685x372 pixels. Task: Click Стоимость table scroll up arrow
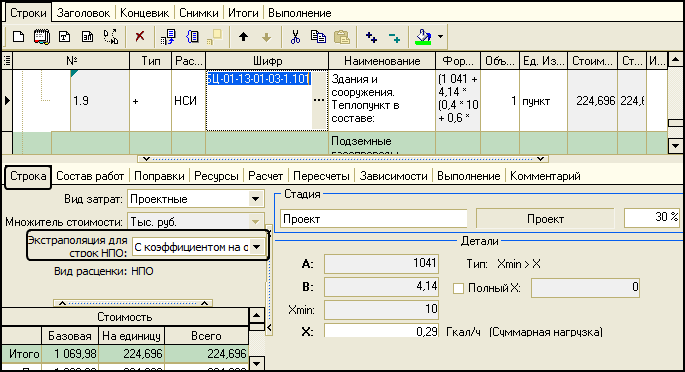[x=256, y=315]
